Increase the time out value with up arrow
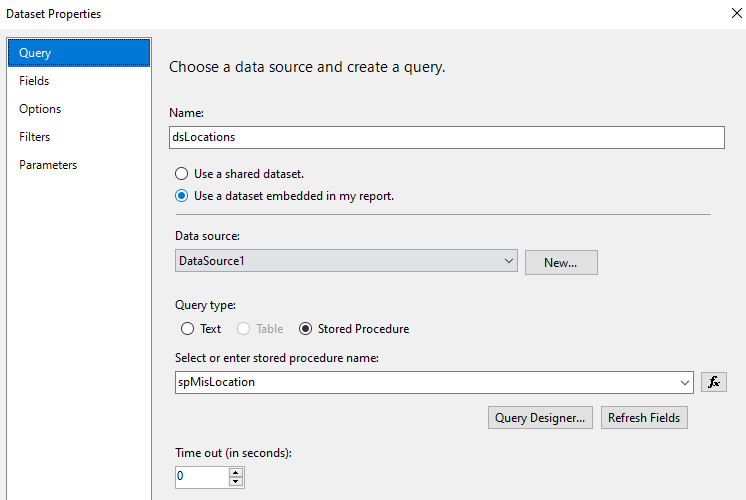Screen dimensions: 746x500 coord(236,472)
